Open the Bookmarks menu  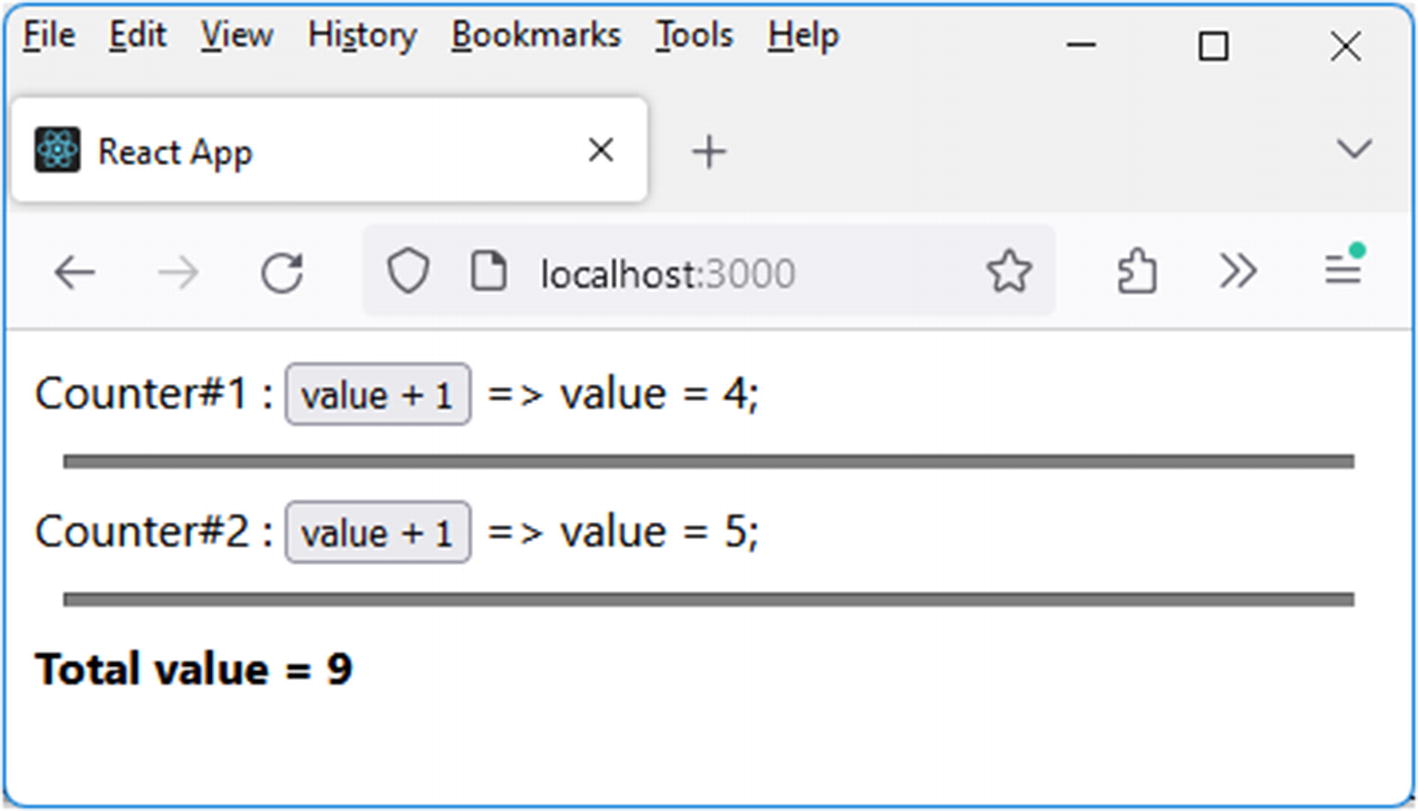pyautogui.click(x=536, y=36)
